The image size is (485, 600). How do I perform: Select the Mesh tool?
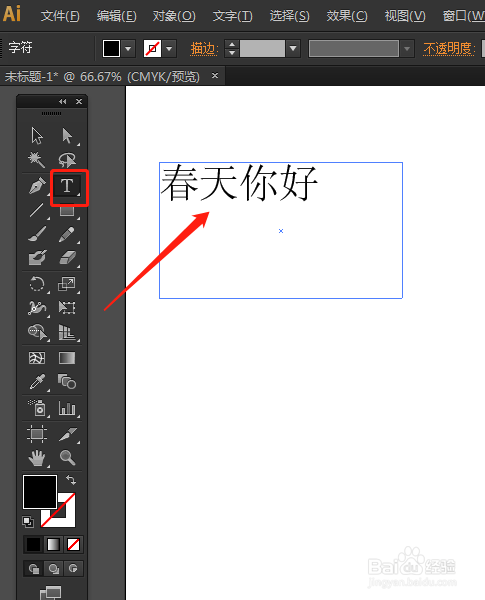coord(37,358)
